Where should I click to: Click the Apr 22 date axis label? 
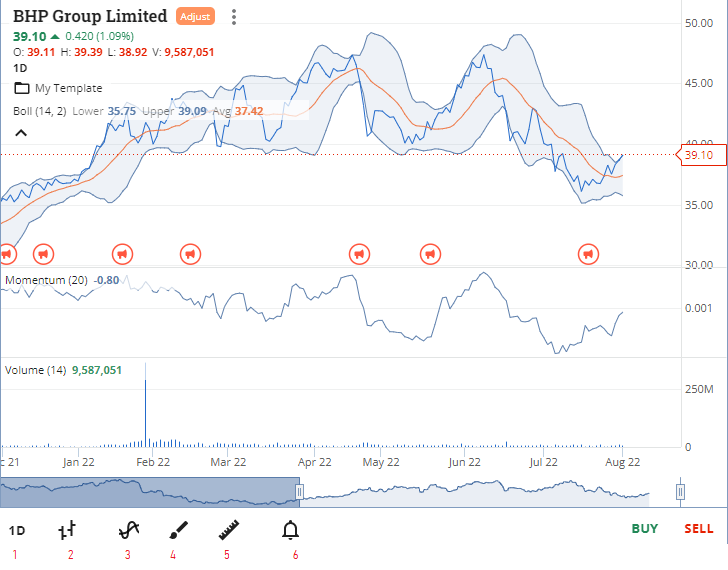tap(314, 462)
